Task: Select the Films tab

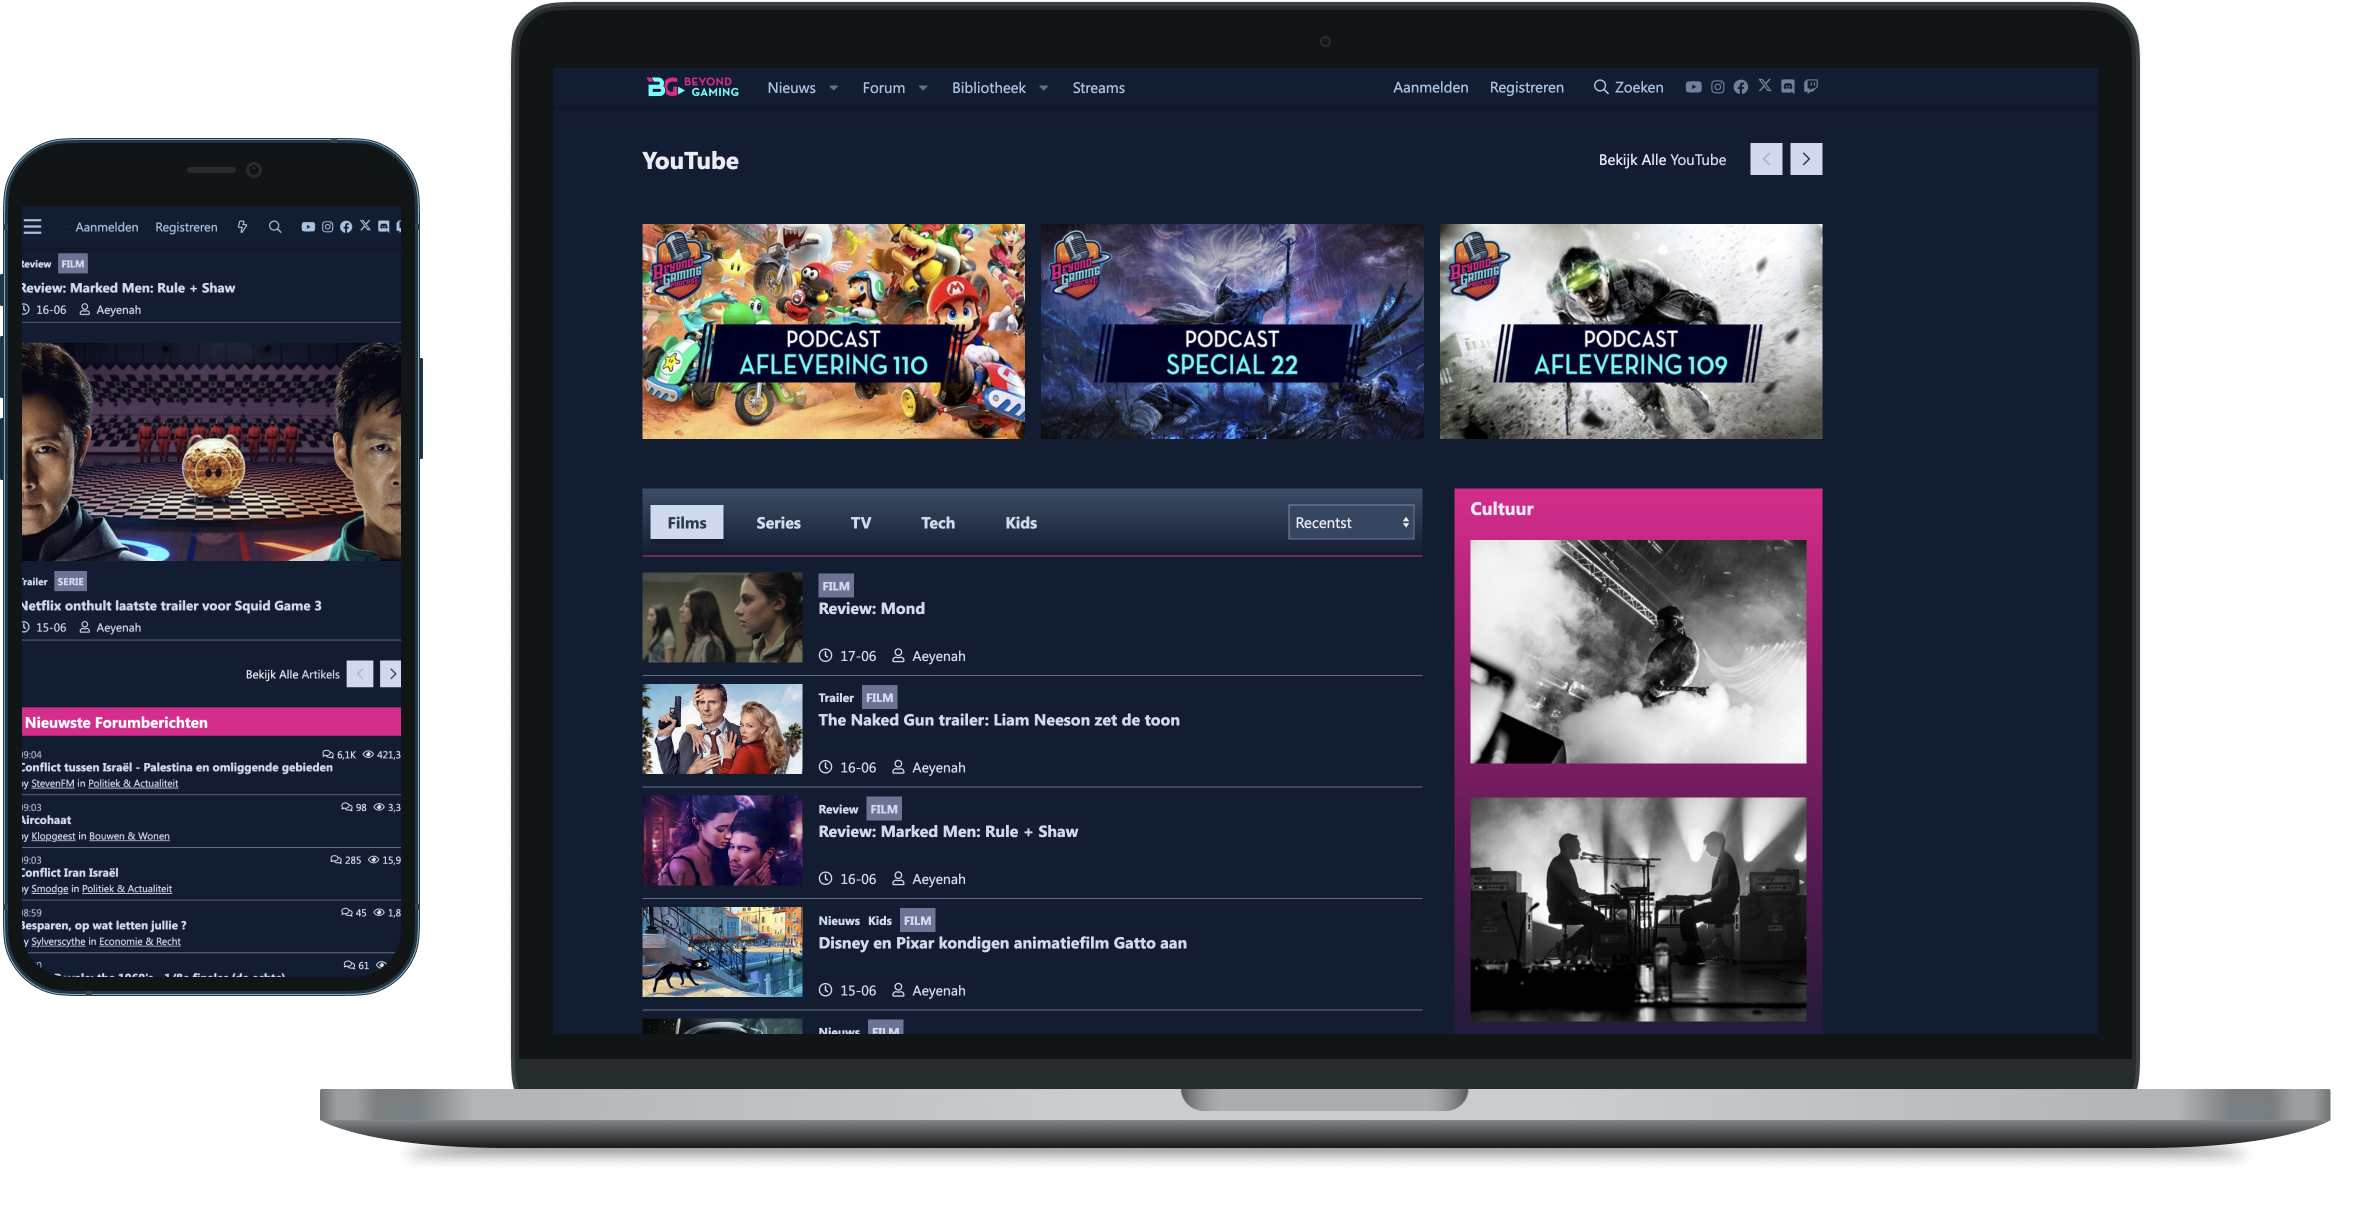Action: (x=687, y=522)
